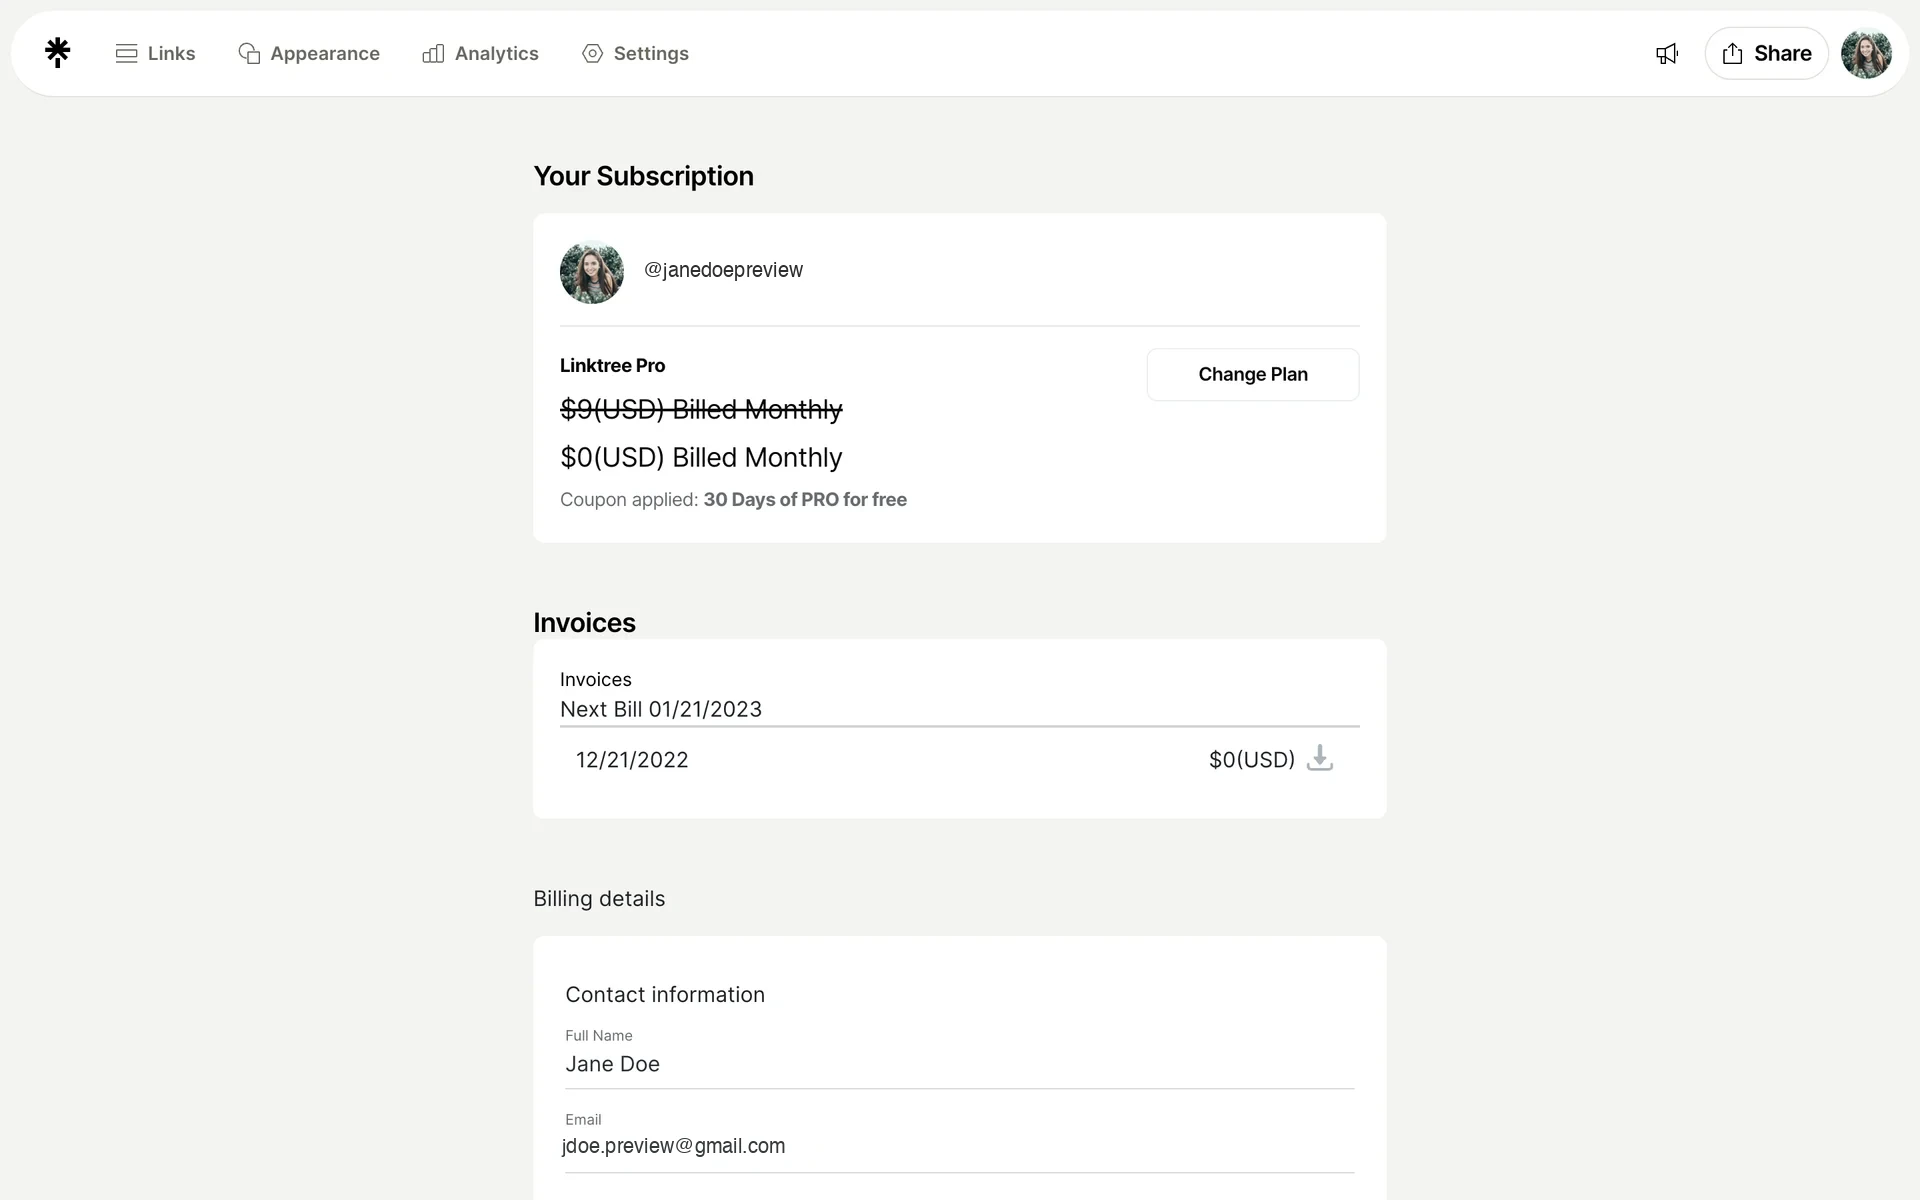Image resolution: width=1920 pixels, height=1200 pixels.
Task: Open the Links tab
Action: click(155, 53)
